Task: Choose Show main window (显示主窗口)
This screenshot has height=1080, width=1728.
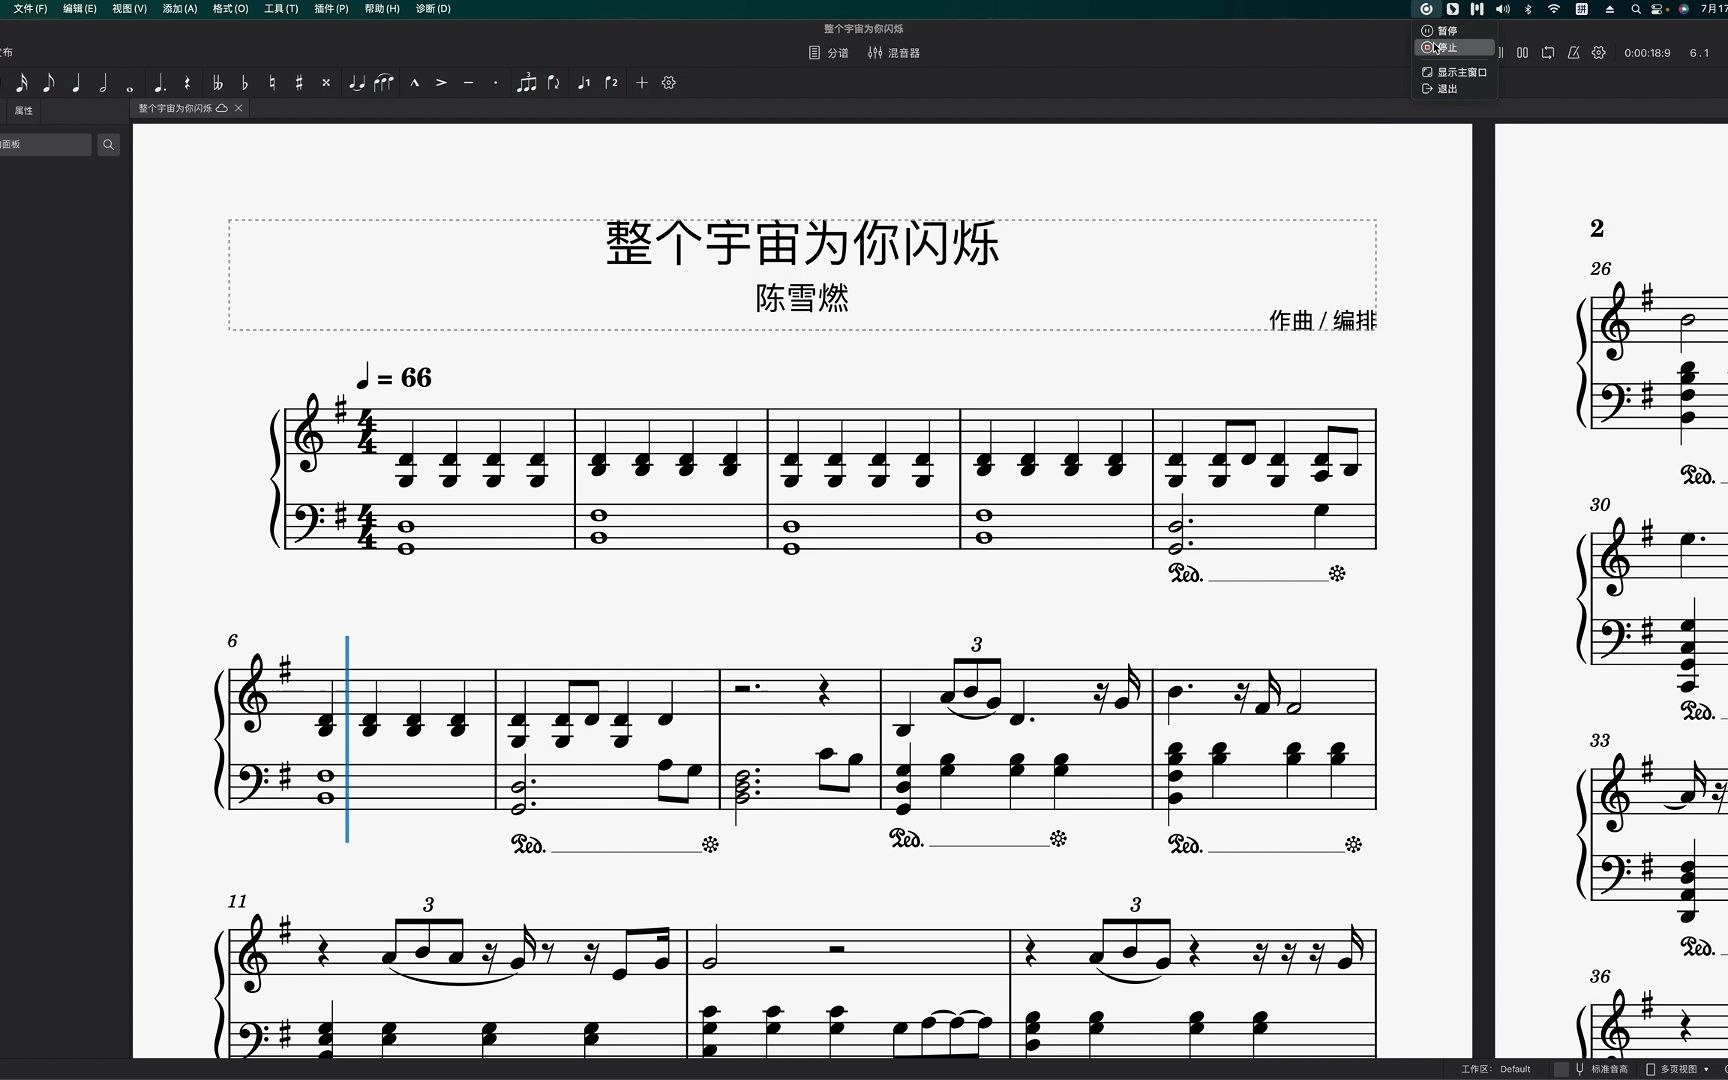Action: [x=1454, y=72]
